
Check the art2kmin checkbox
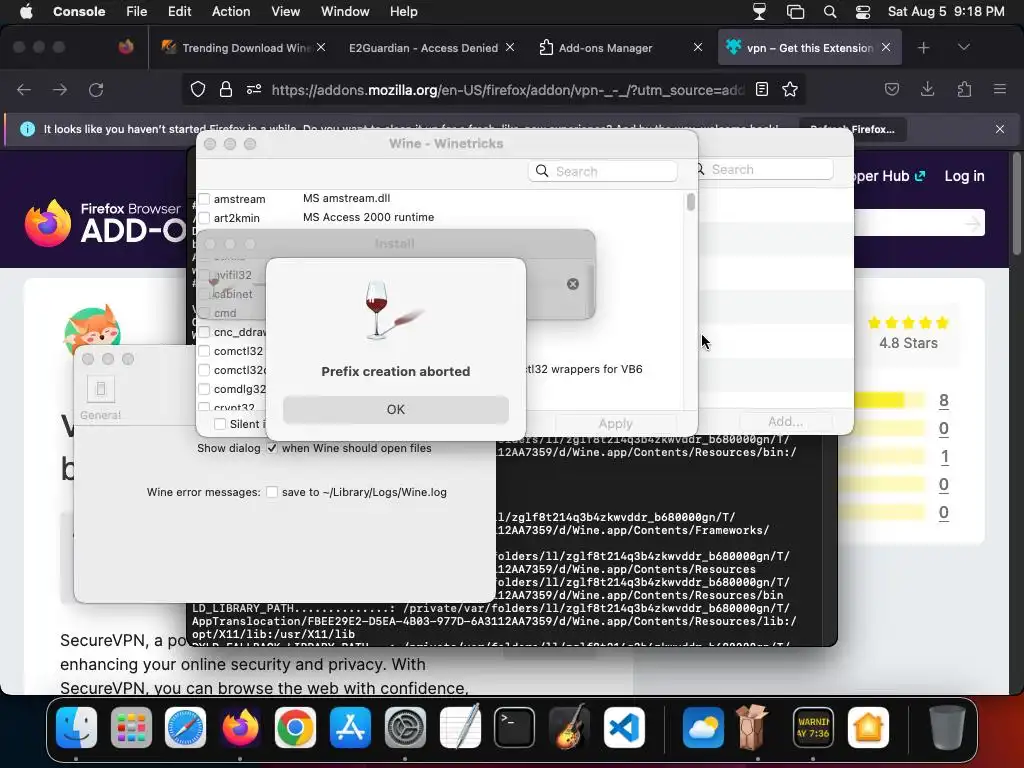[x=204, y=217]
